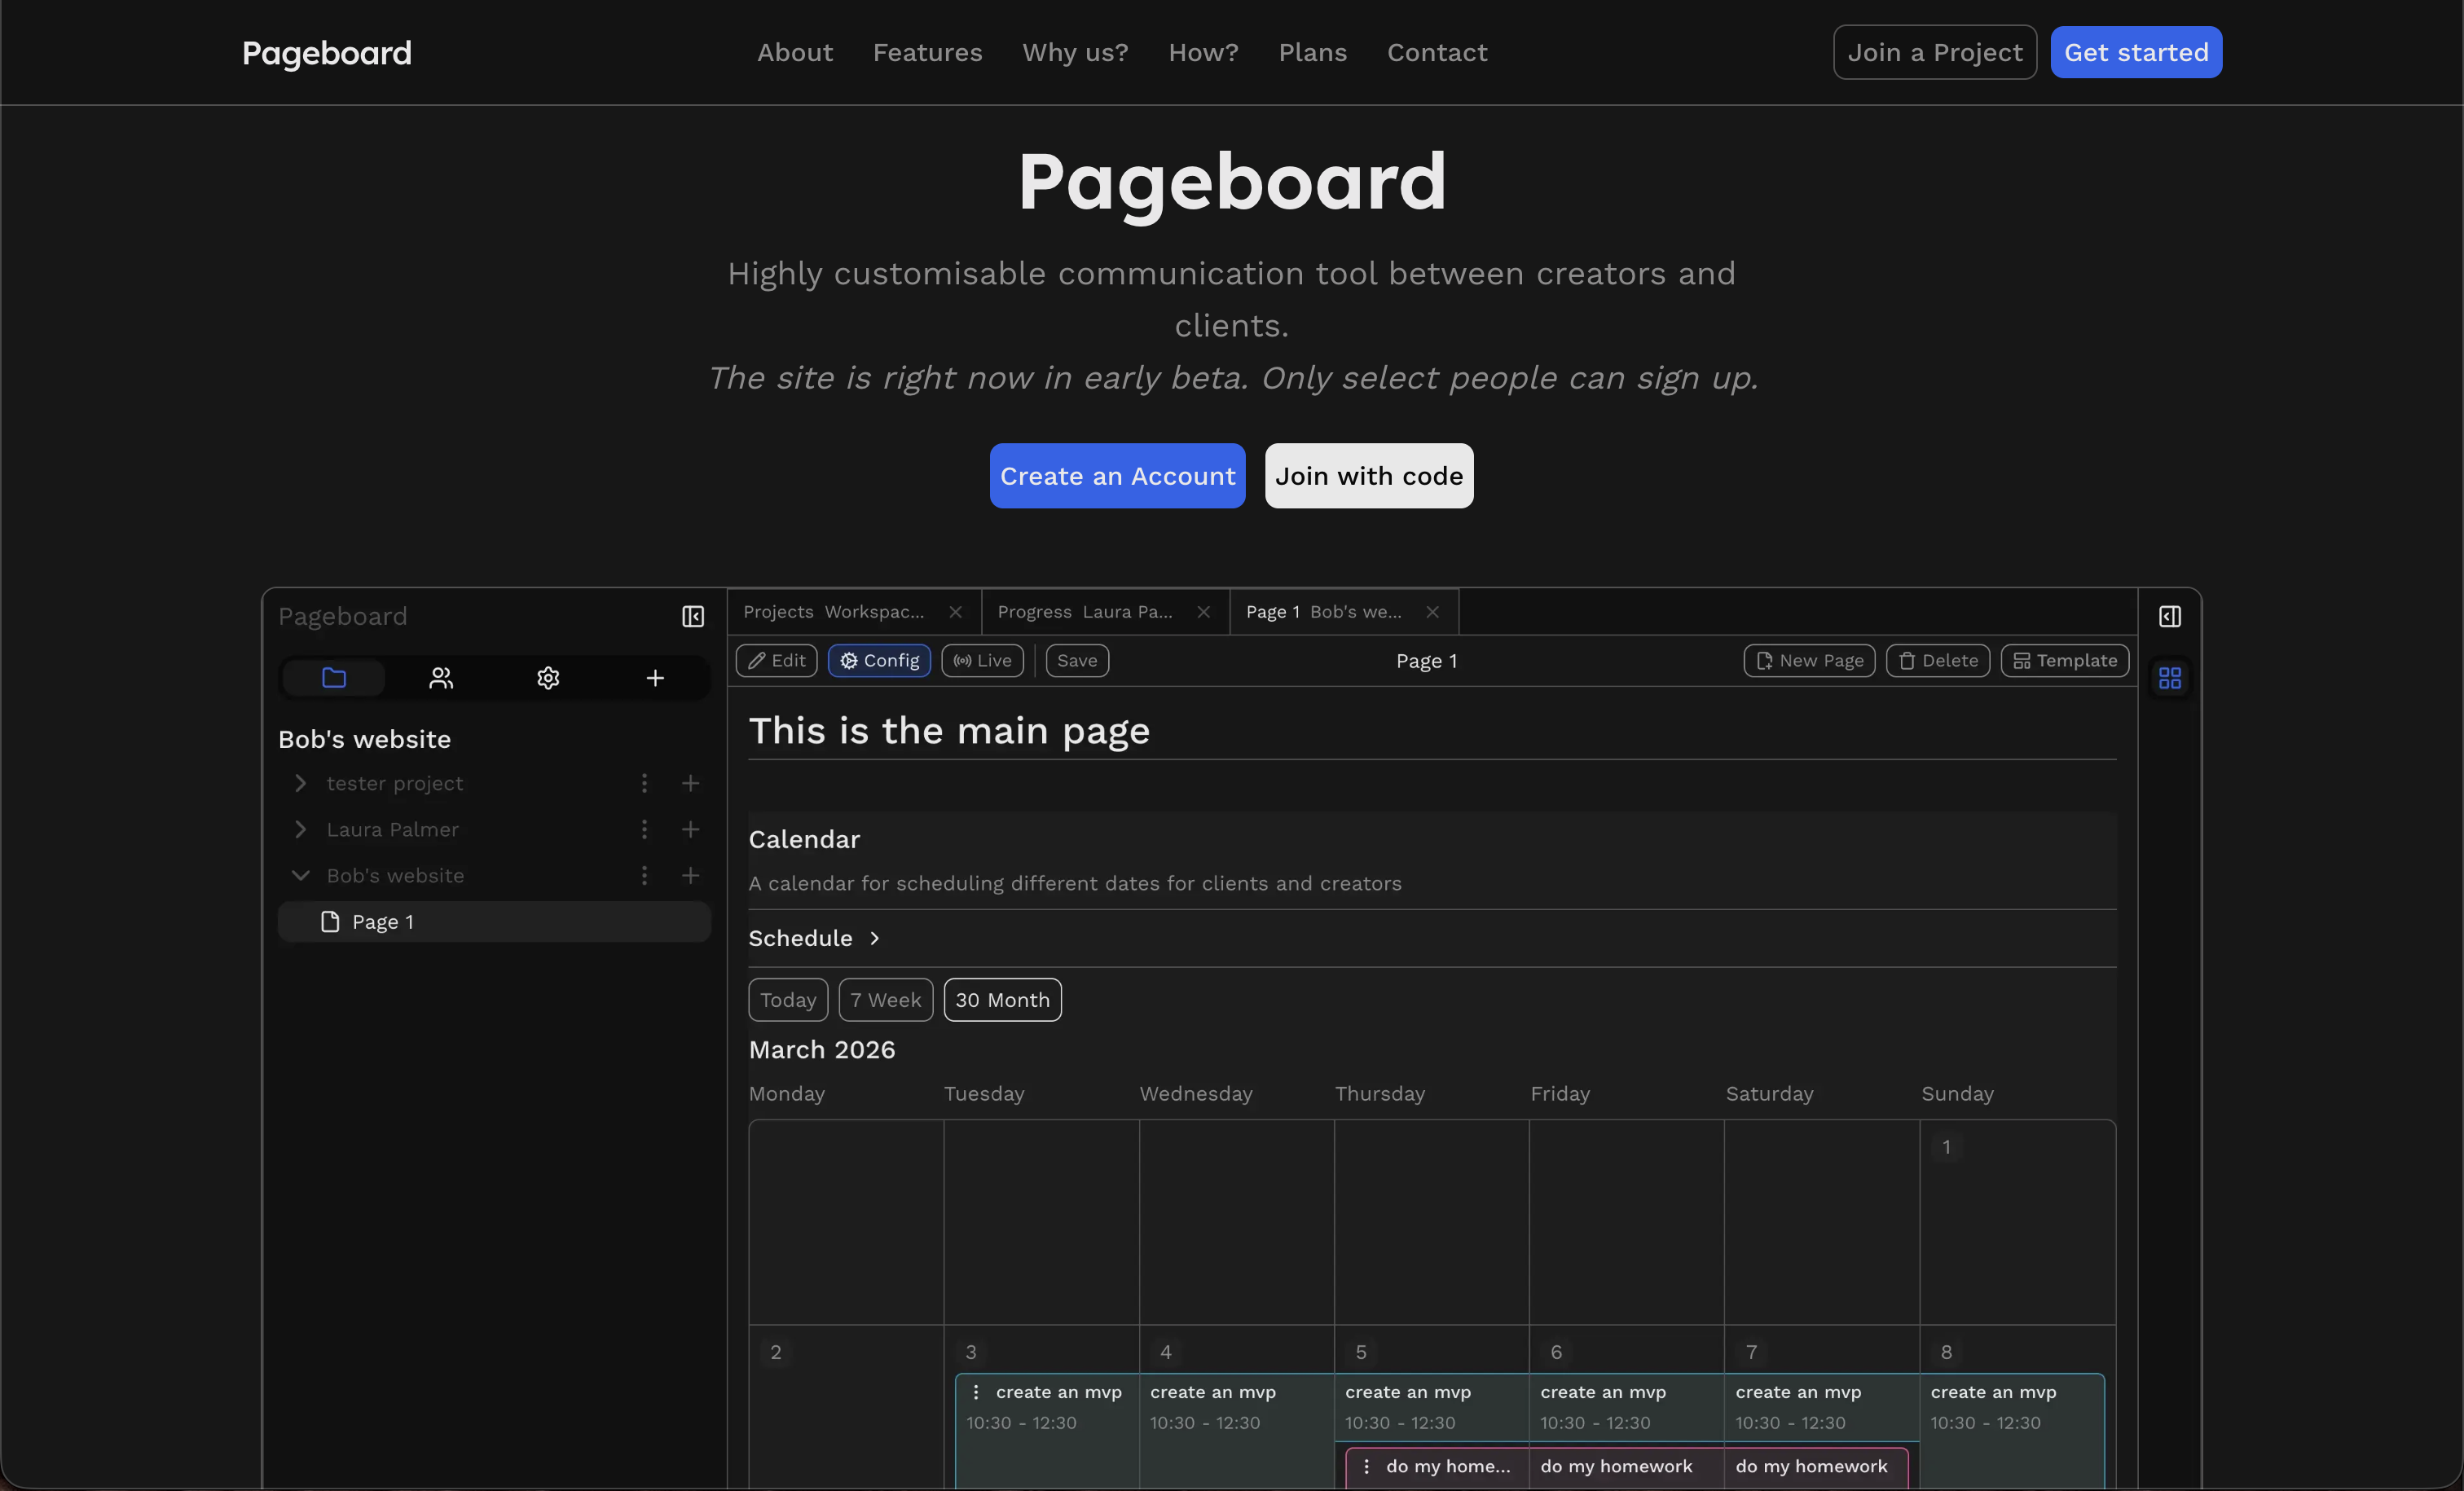Open the Features navigation menu item

(x=927, y=52)
